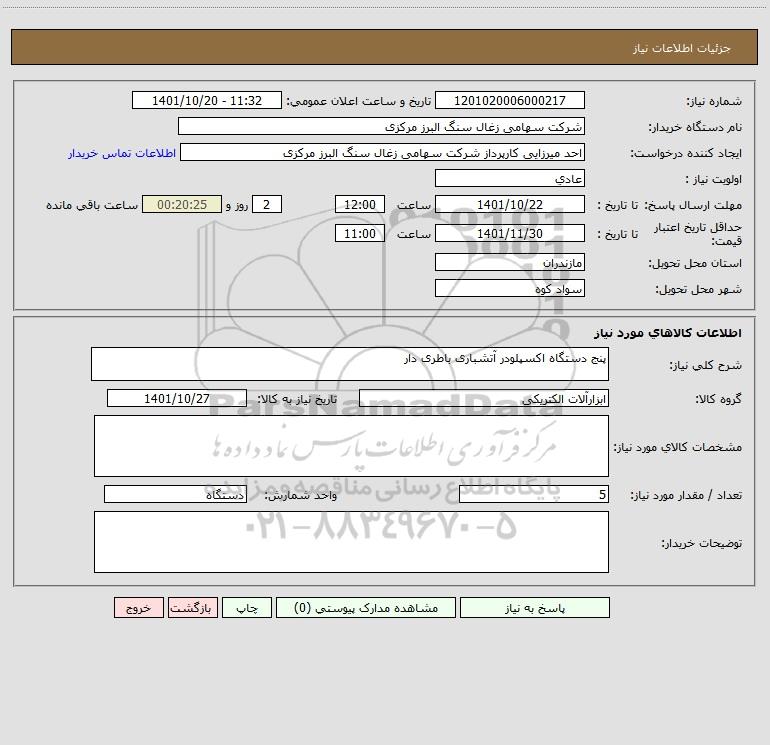770x745 pixels.
Task: Click label ایجاد کننده درخواست
Action: click(x=686, y=153)
